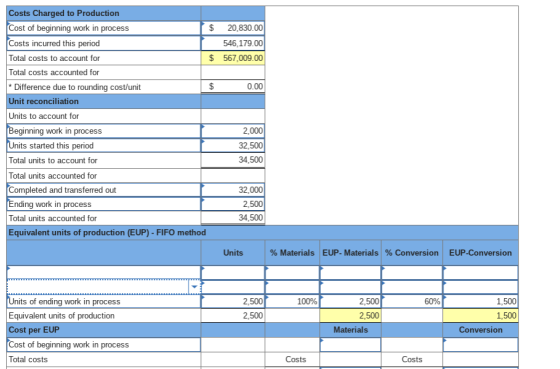The image size is (560, 369).
Task: Select the Costs incurred this period 546,179.00 cell
Action: point(233,43)
